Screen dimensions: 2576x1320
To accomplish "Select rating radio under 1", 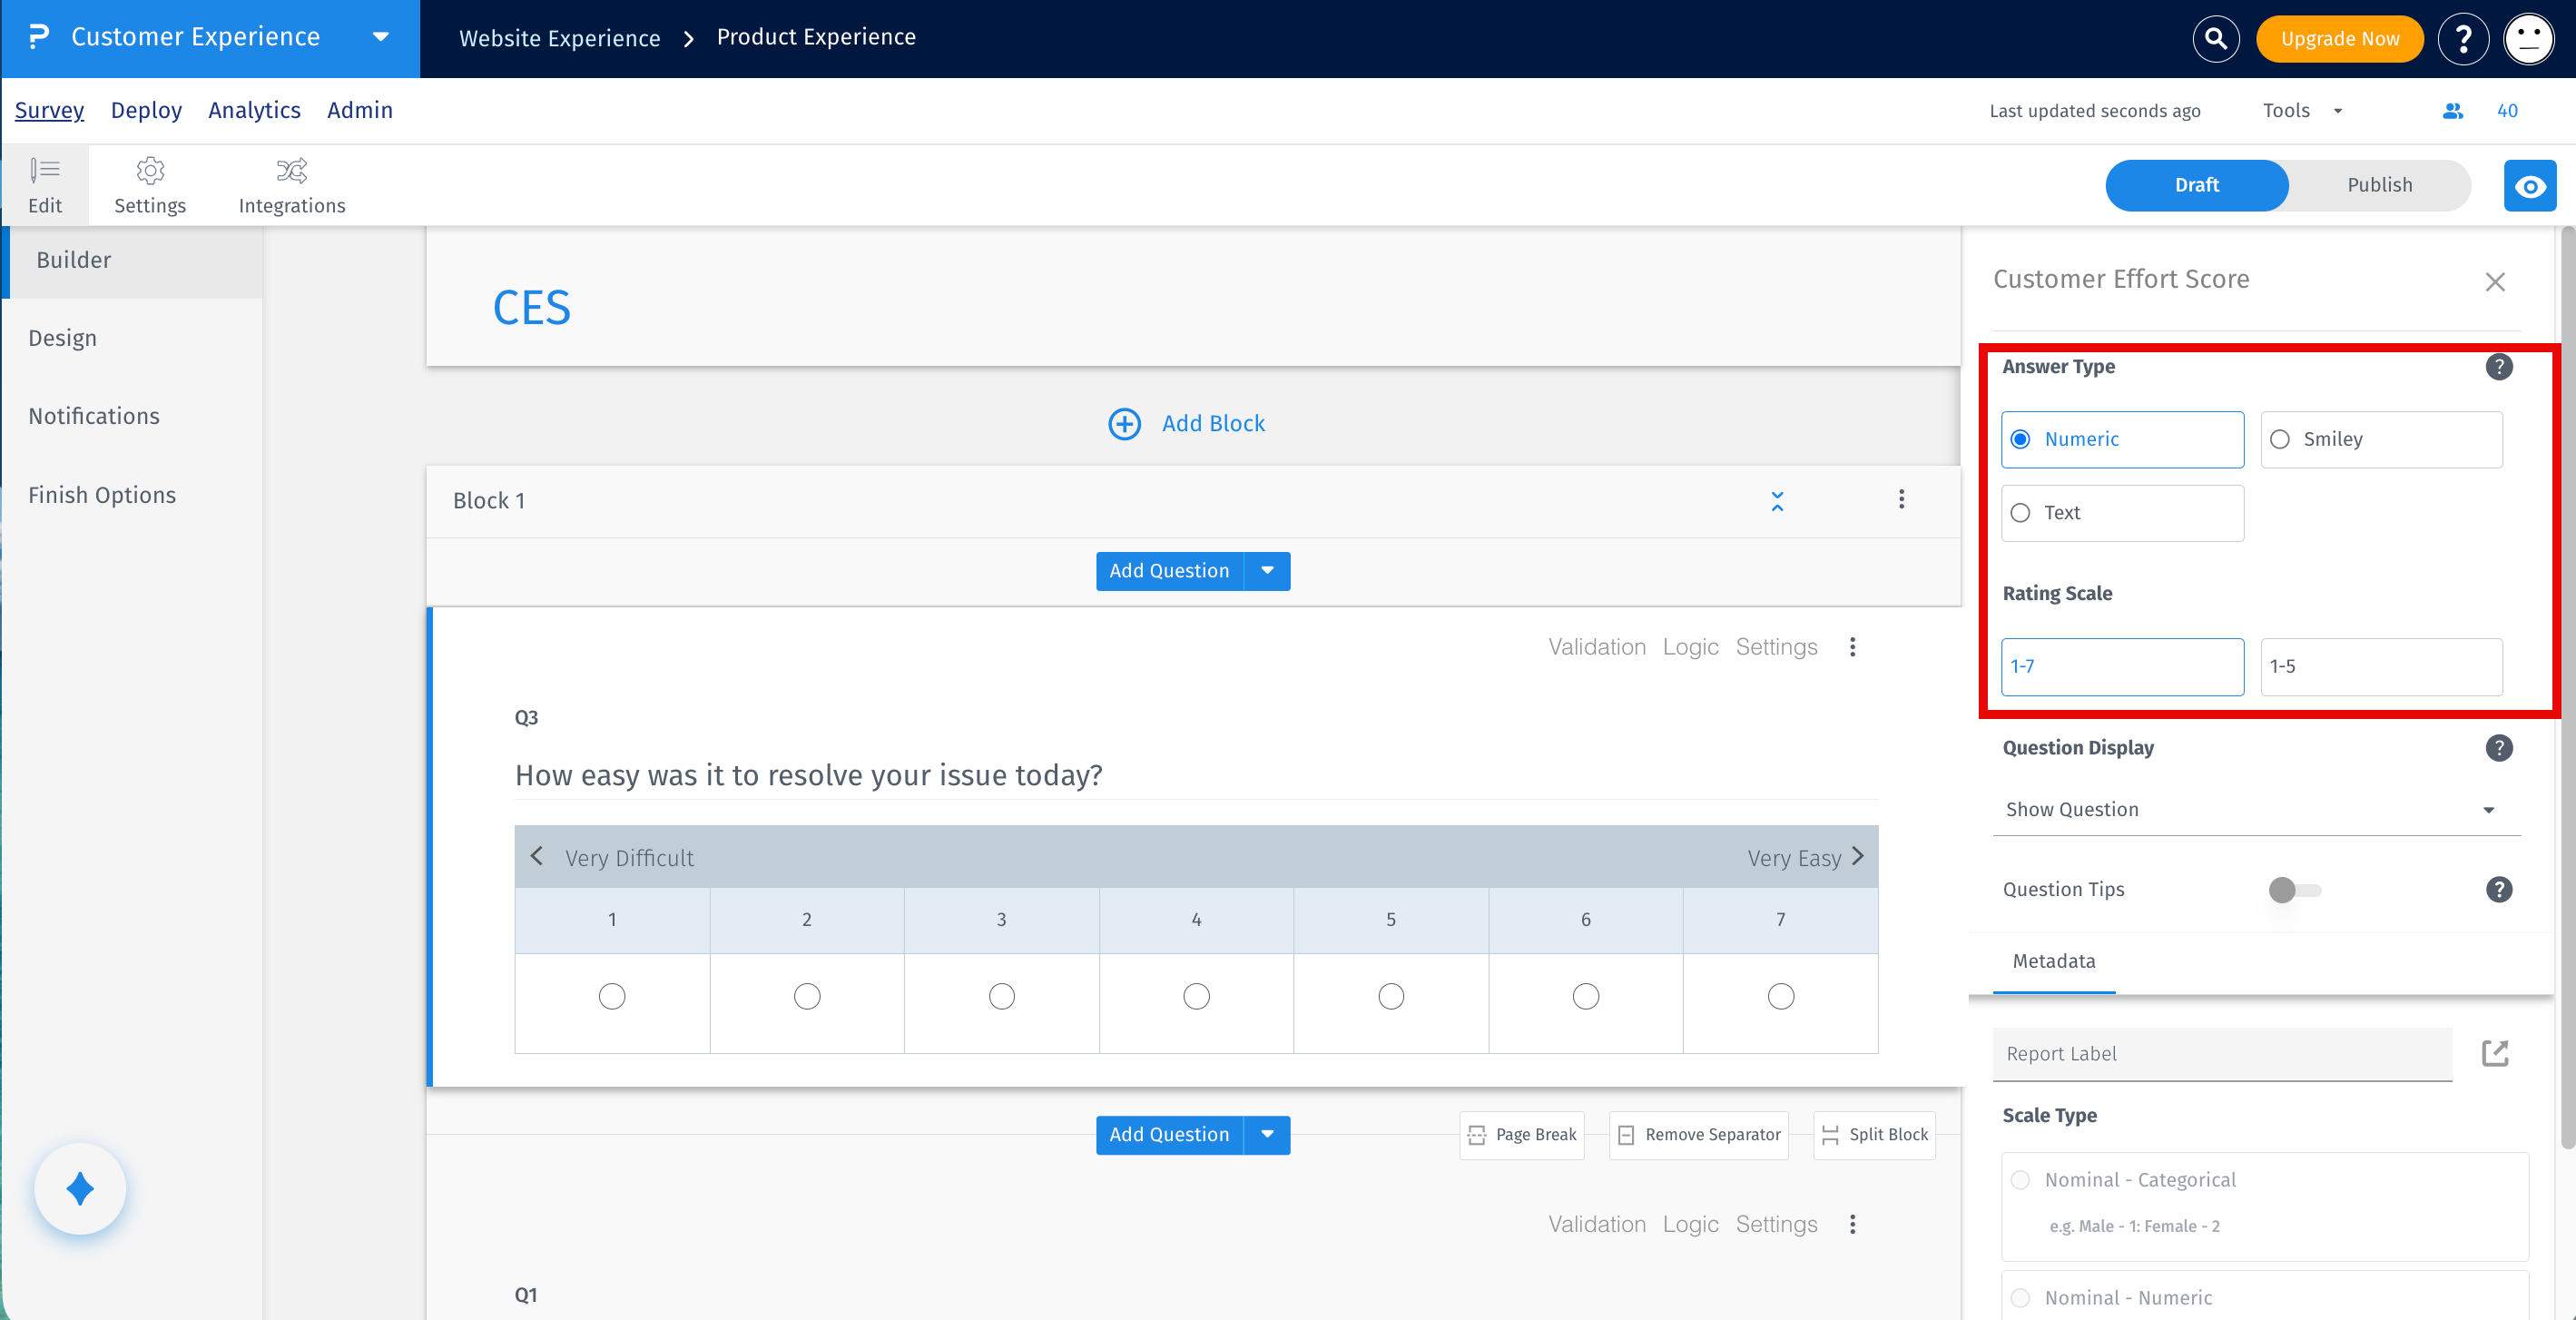I will pos(612,996).
